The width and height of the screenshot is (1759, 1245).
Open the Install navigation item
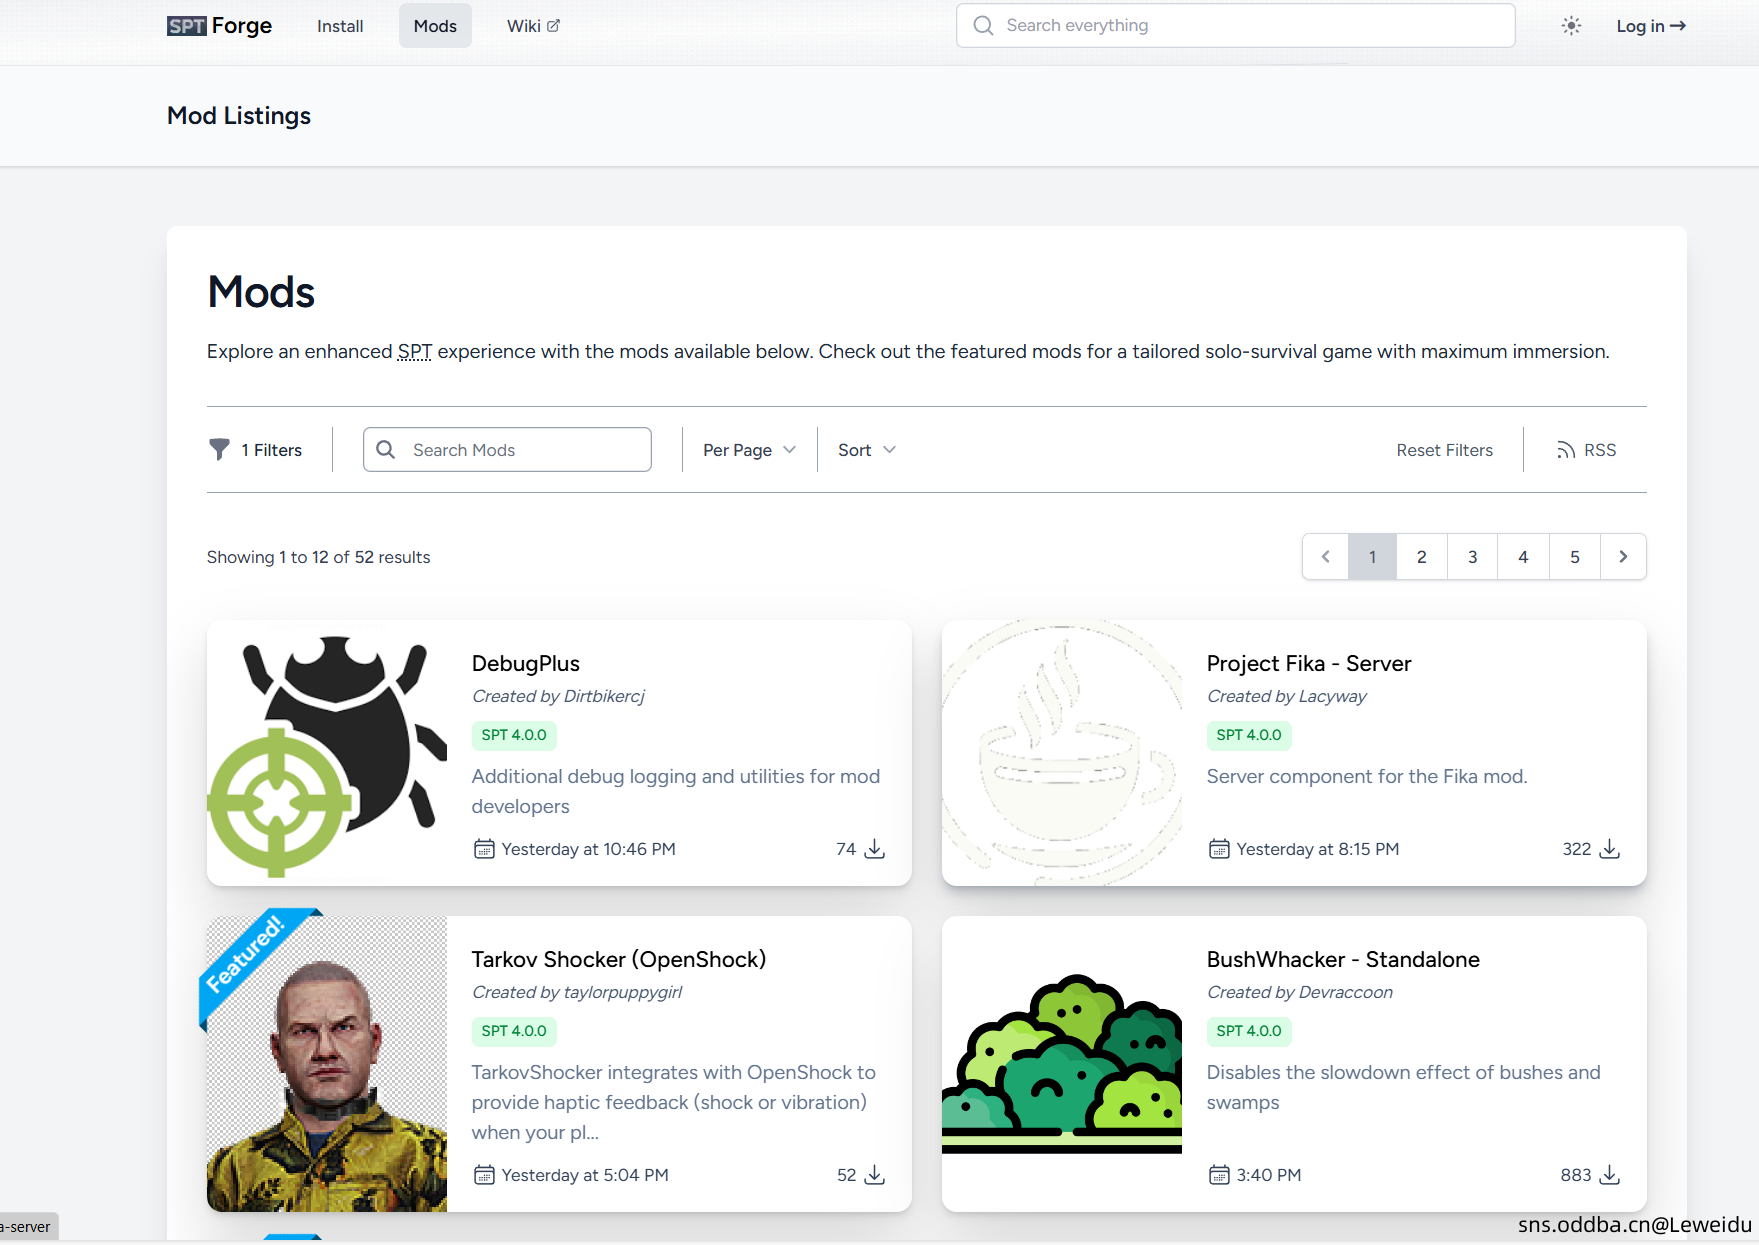[x=340, y=26]
